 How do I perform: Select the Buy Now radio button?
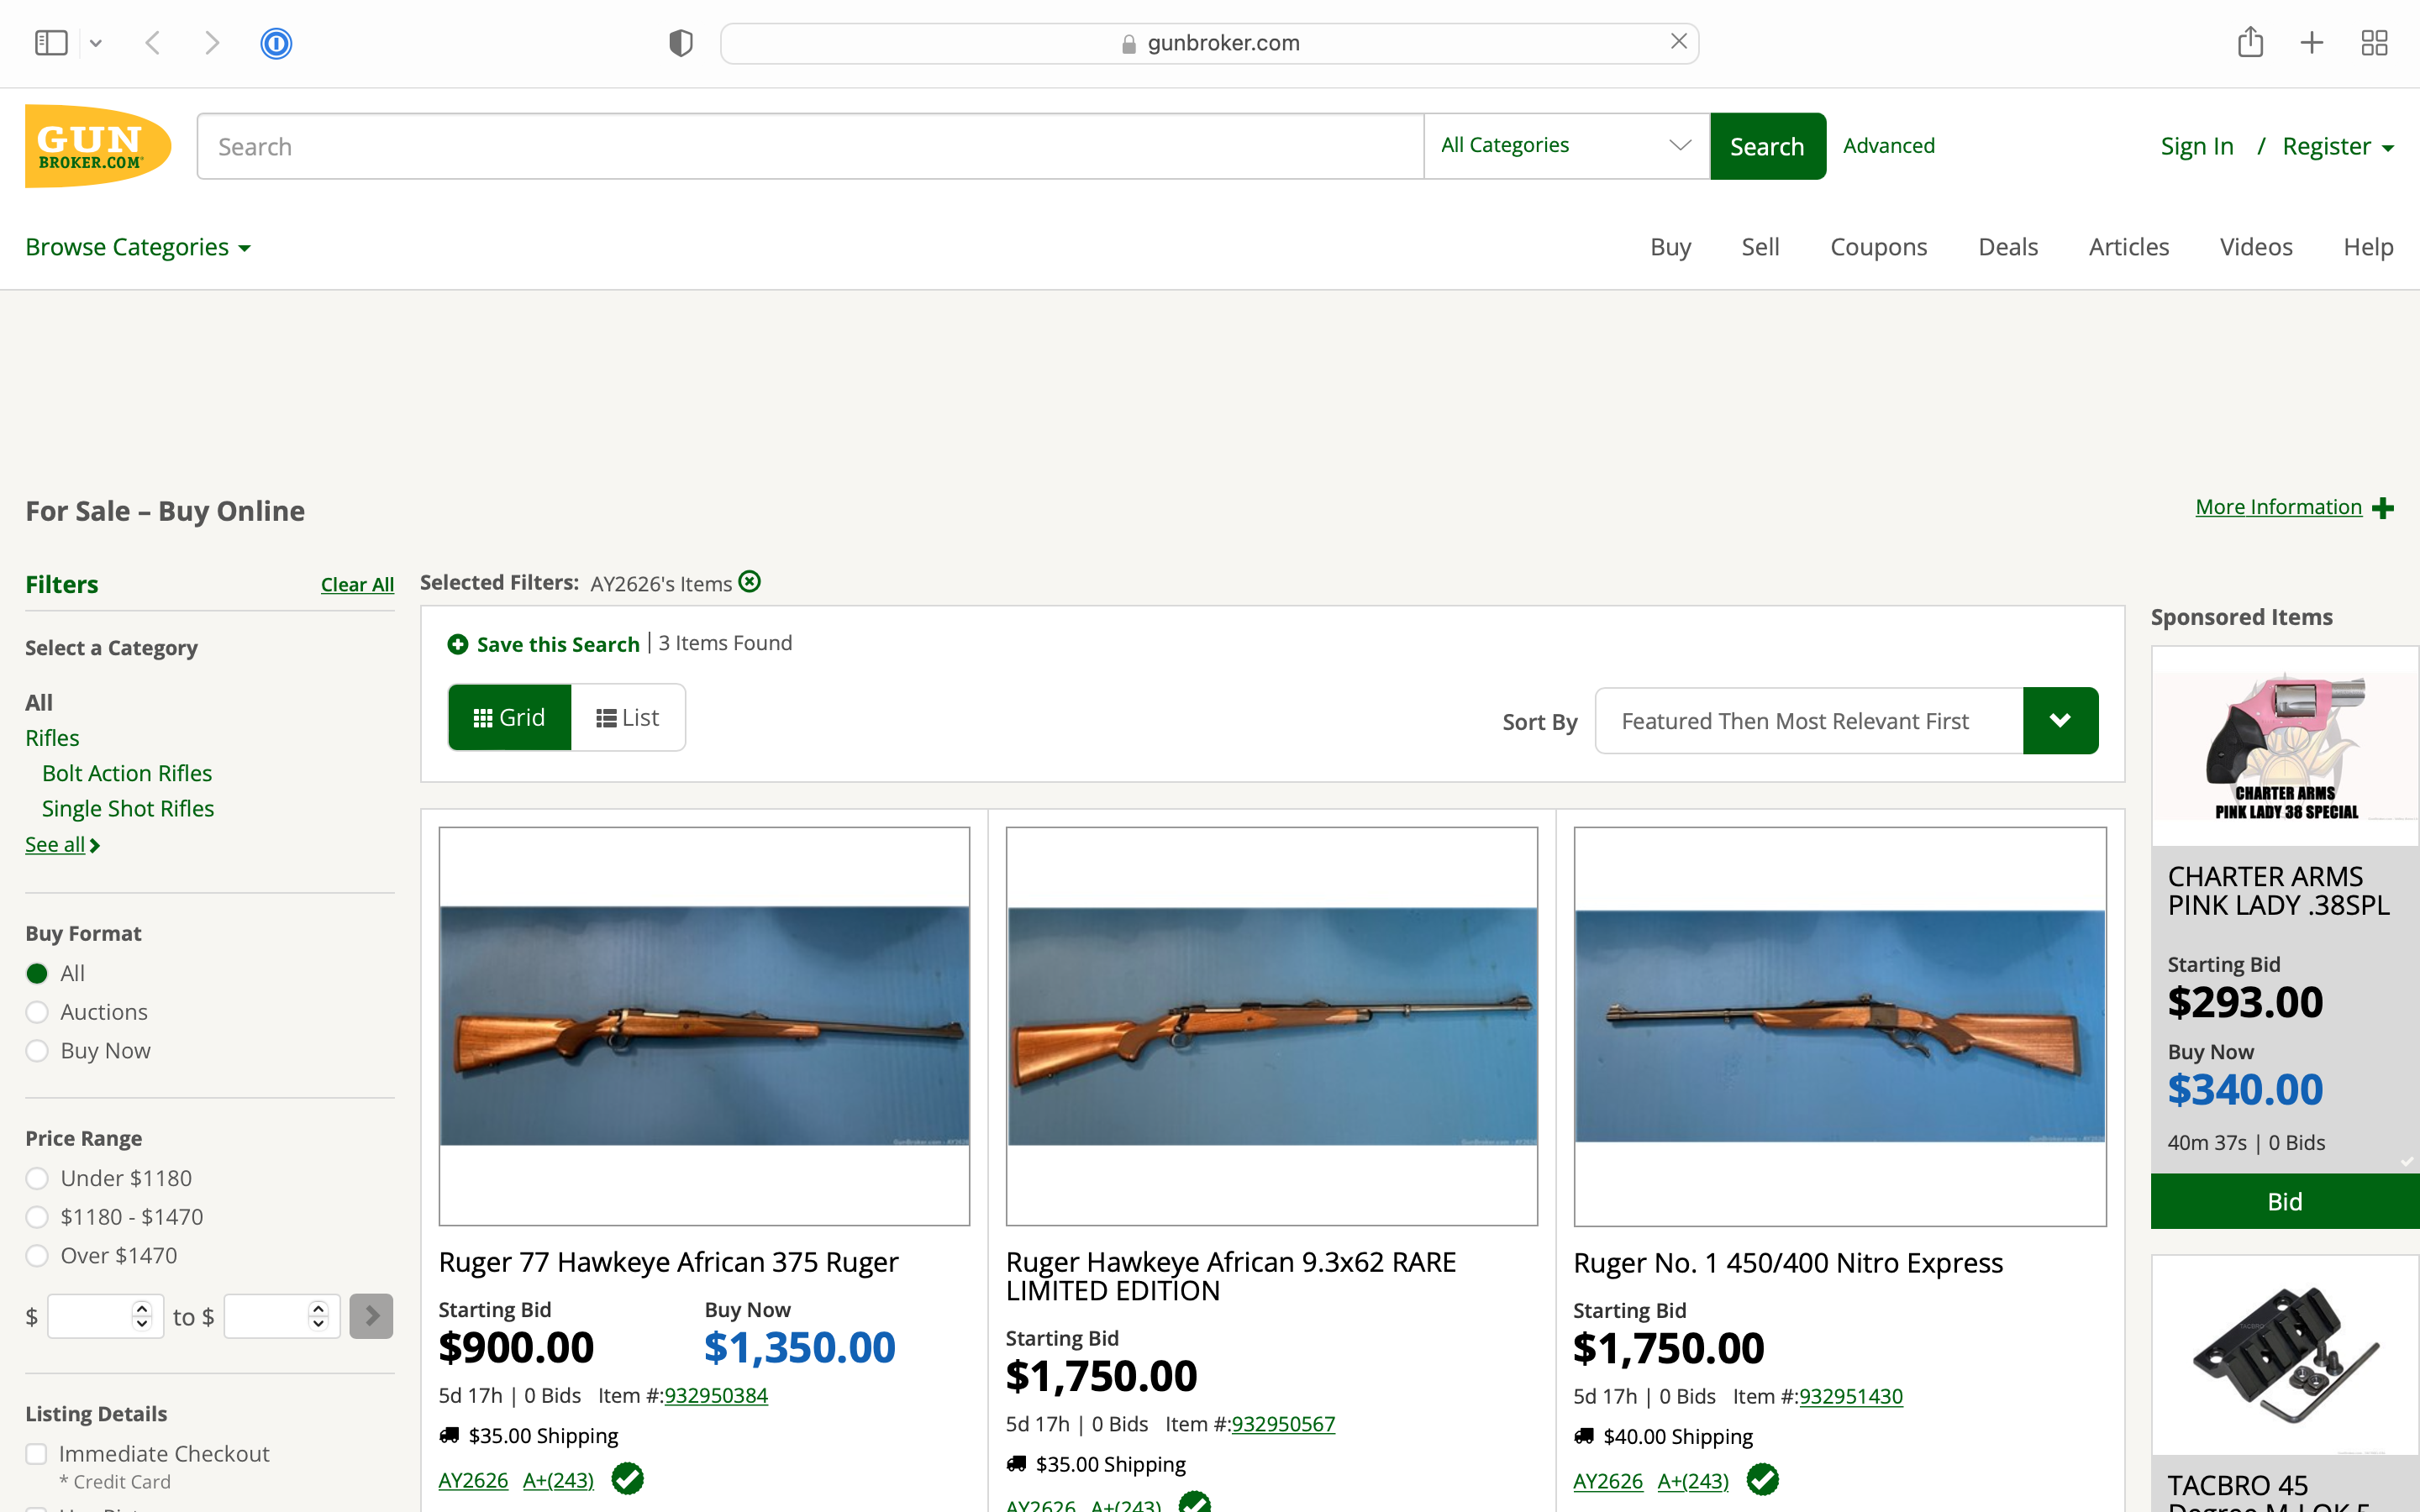pos(37,1051)
